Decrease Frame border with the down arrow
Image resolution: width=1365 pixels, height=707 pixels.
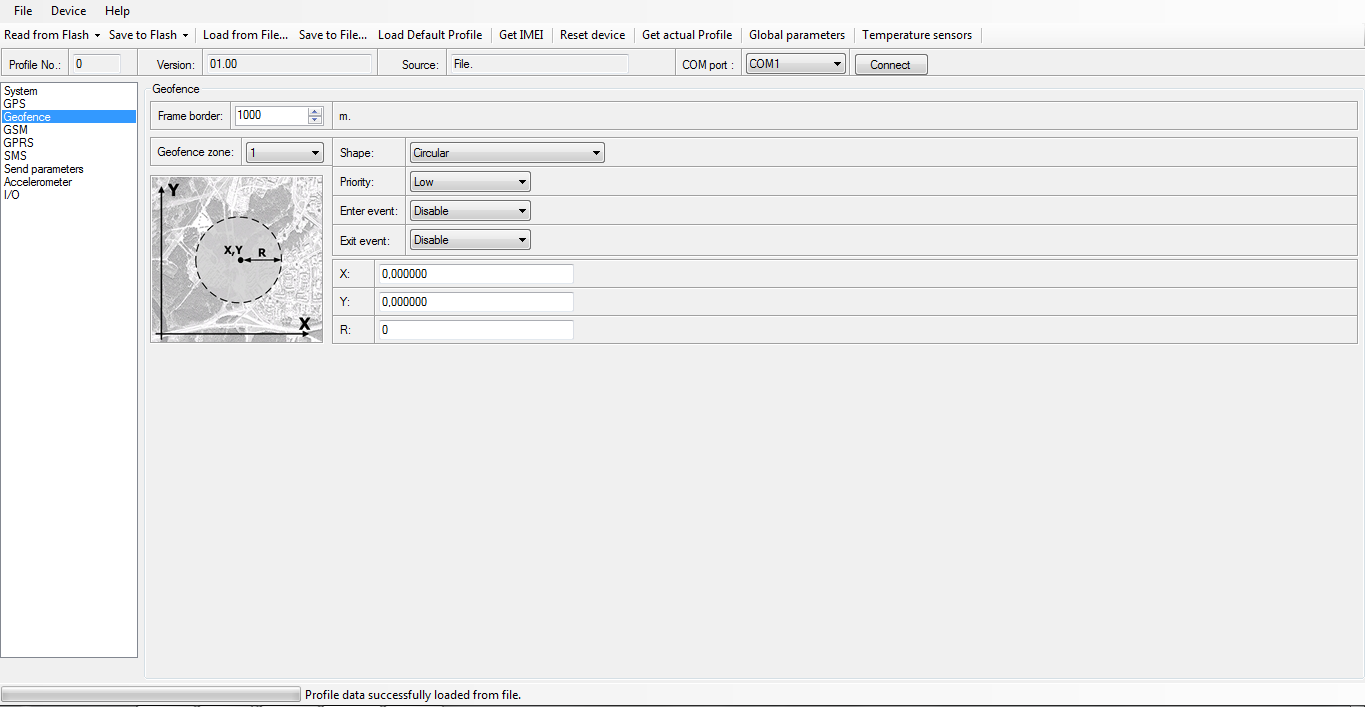tap(315, 120)
